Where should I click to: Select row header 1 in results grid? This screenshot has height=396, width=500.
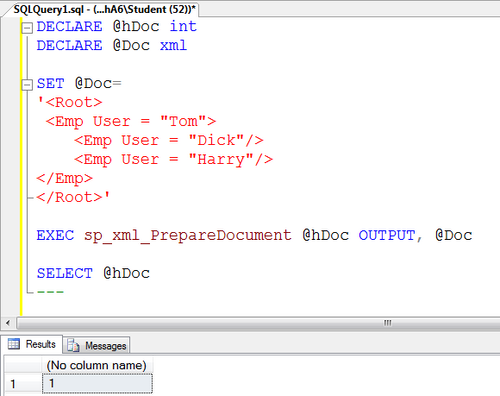(x=23, y=384)
